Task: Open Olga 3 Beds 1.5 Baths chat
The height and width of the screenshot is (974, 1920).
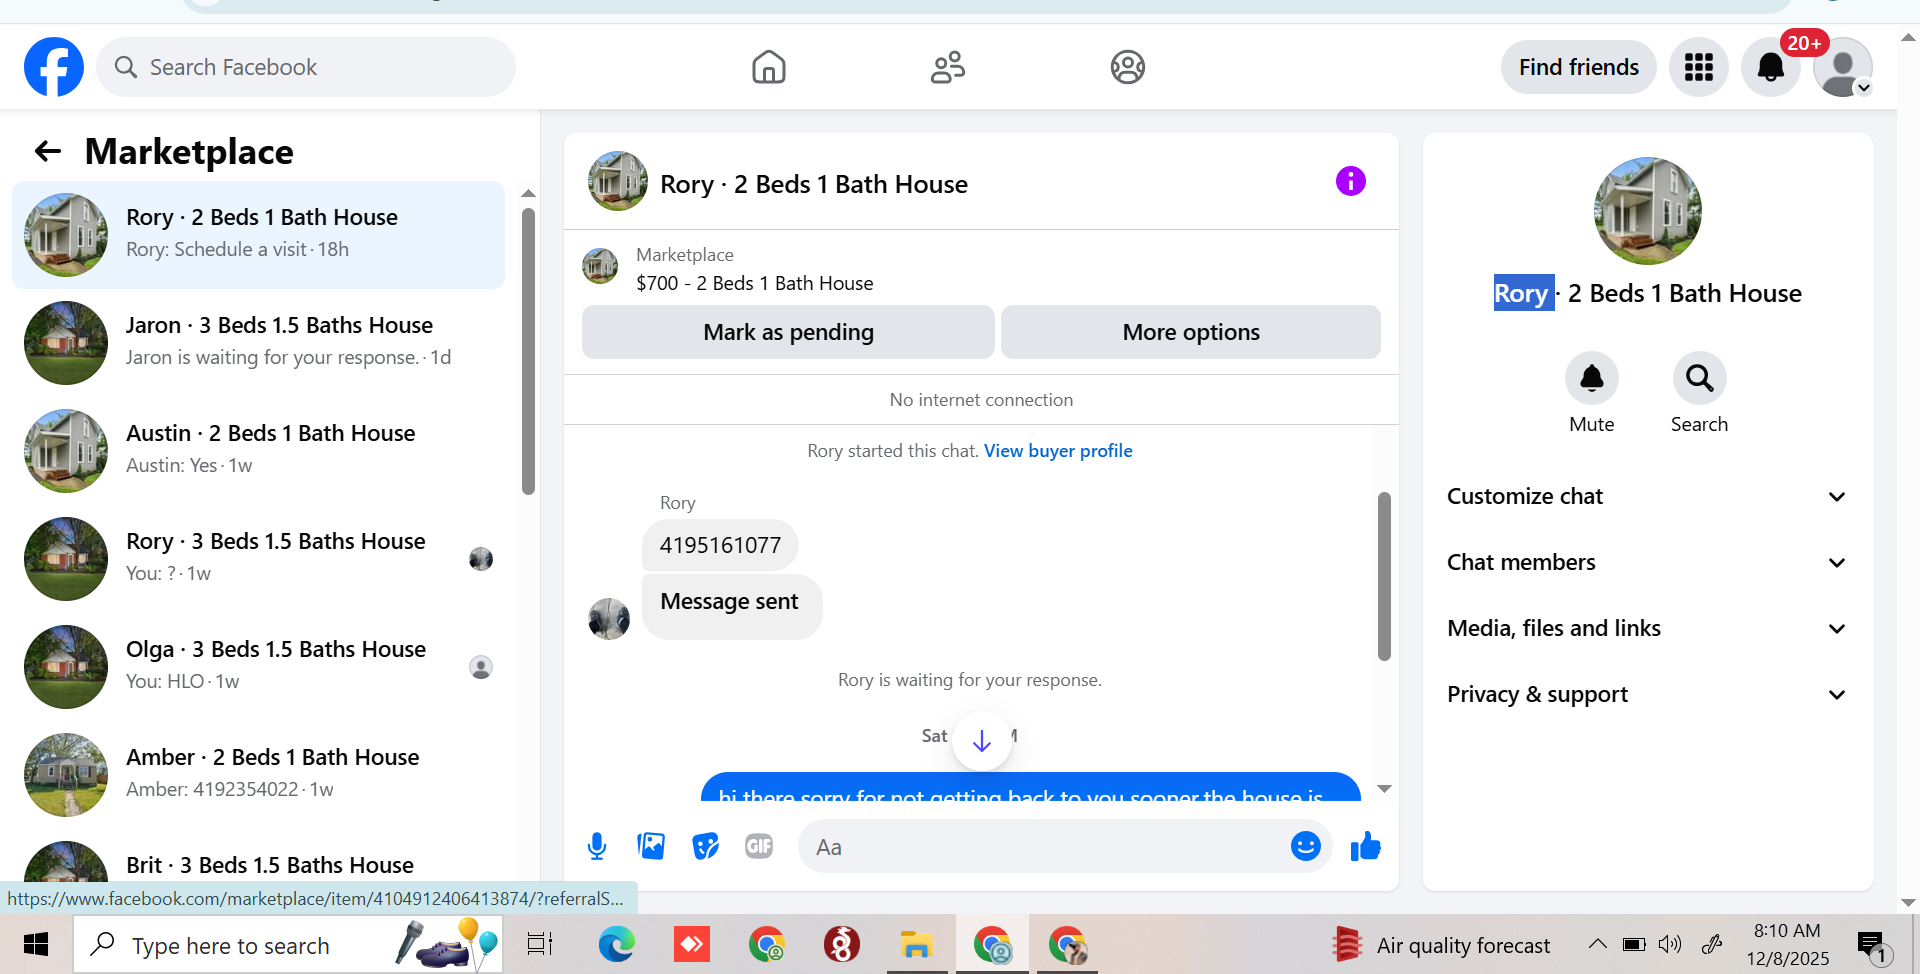Action: (258, 667)
